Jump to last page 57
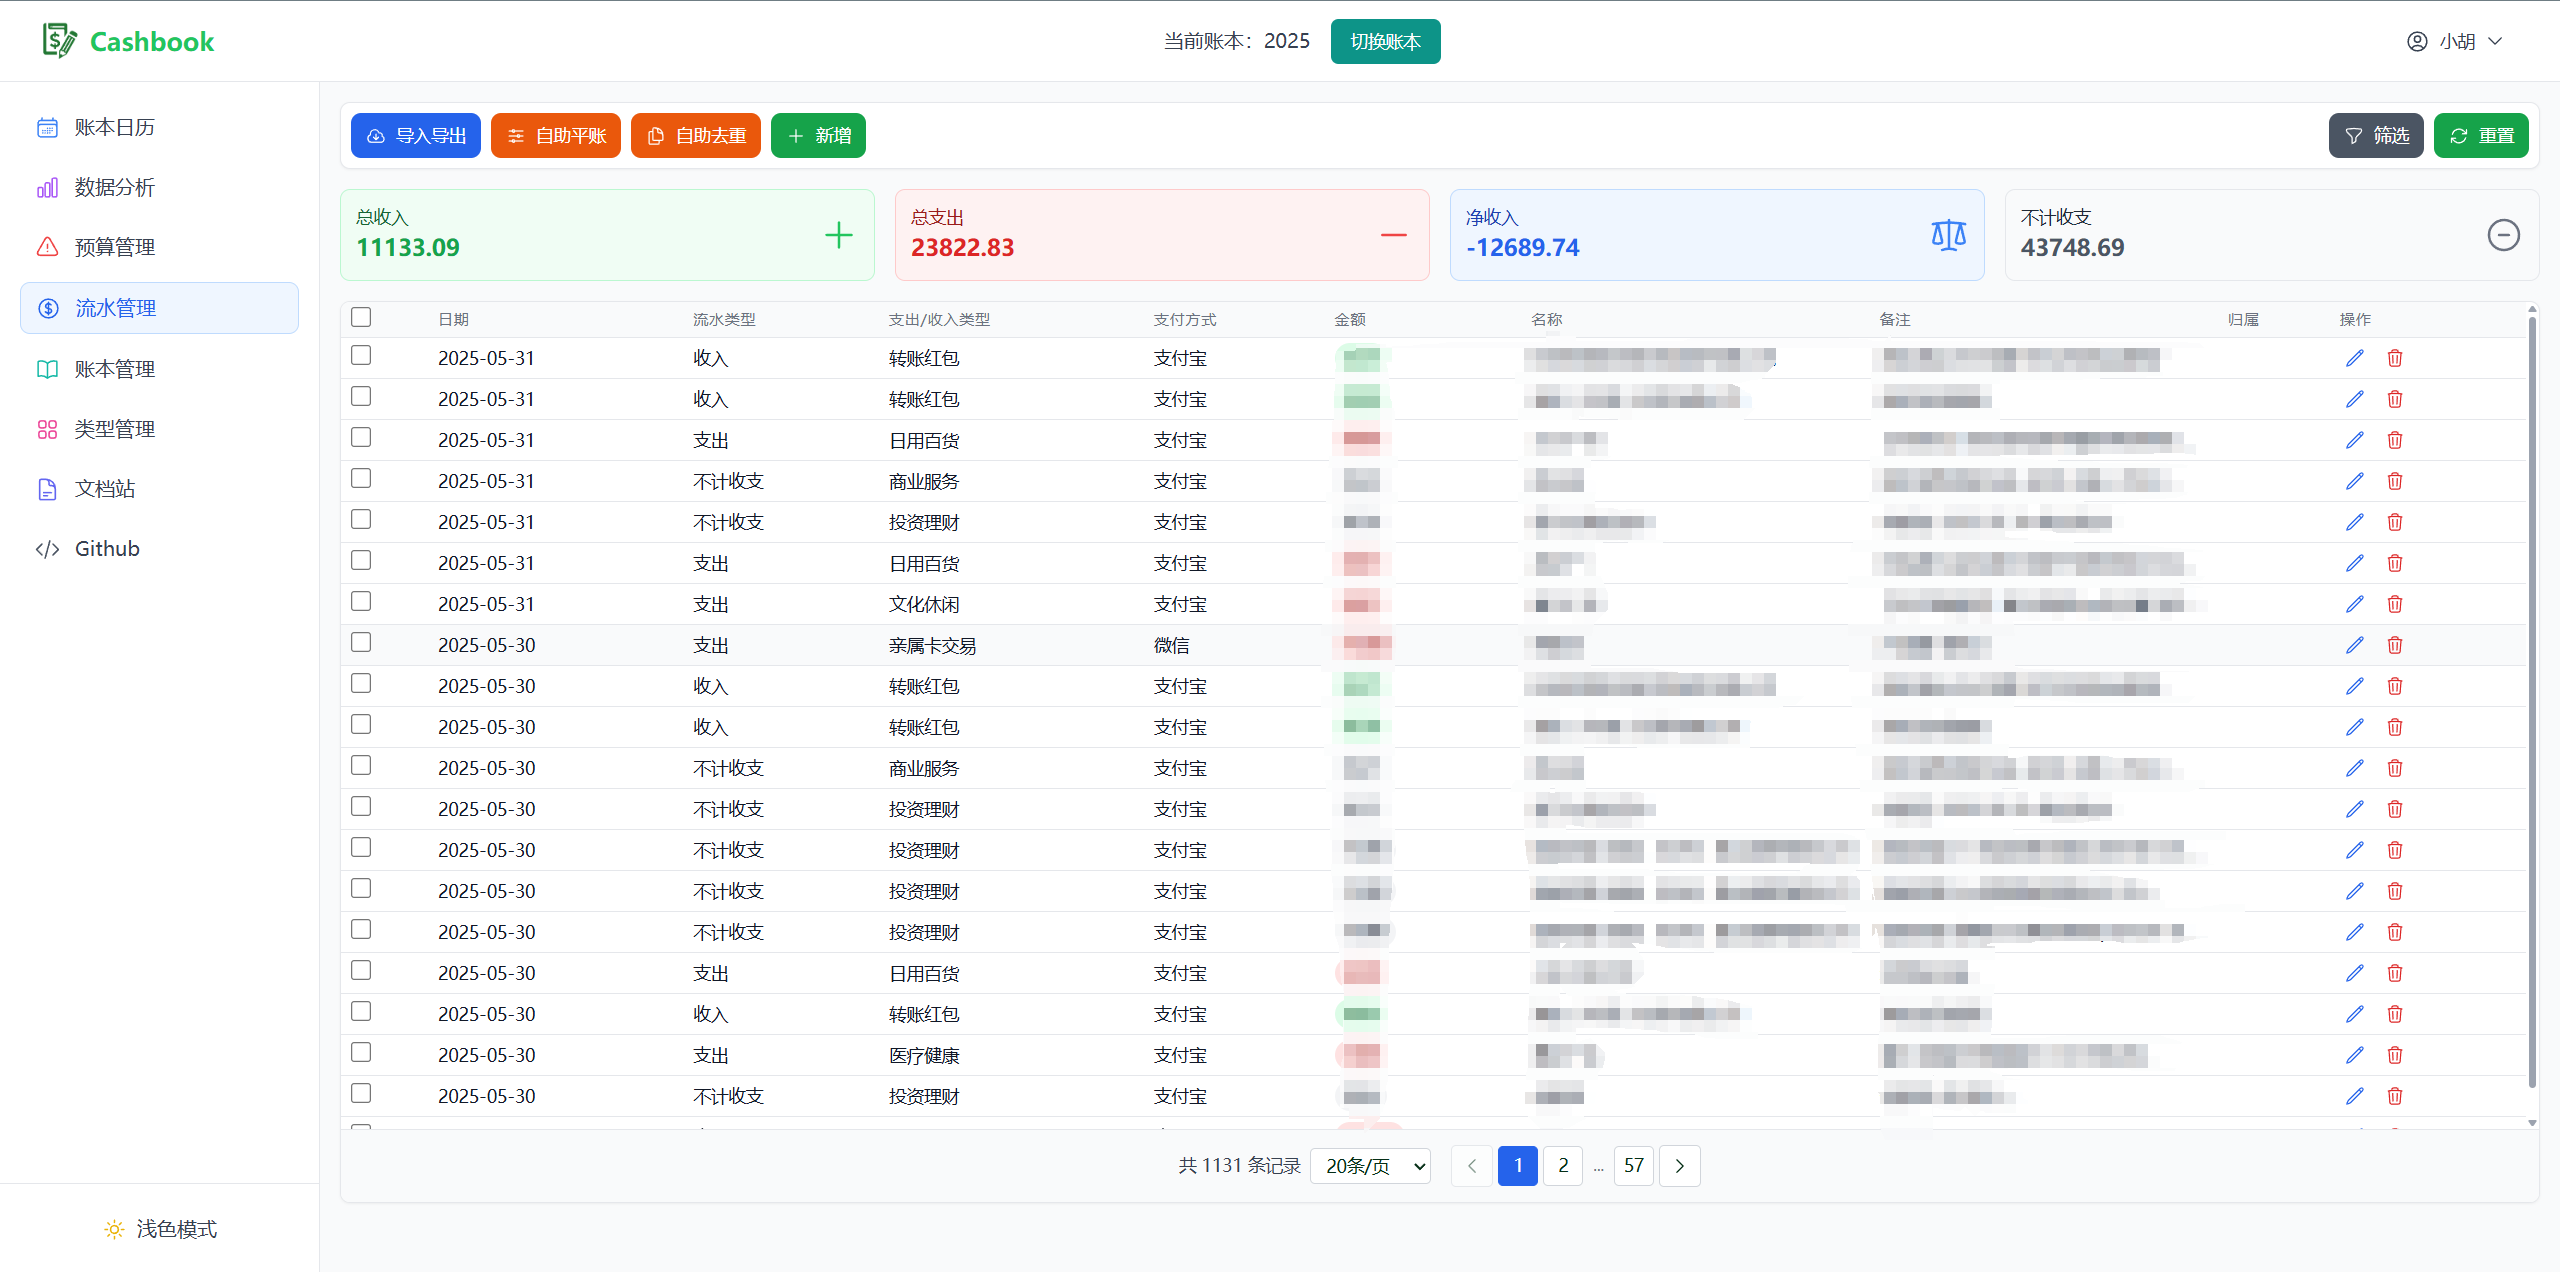Viewport: 2560px width, 1272px height. [1634, 1166]
